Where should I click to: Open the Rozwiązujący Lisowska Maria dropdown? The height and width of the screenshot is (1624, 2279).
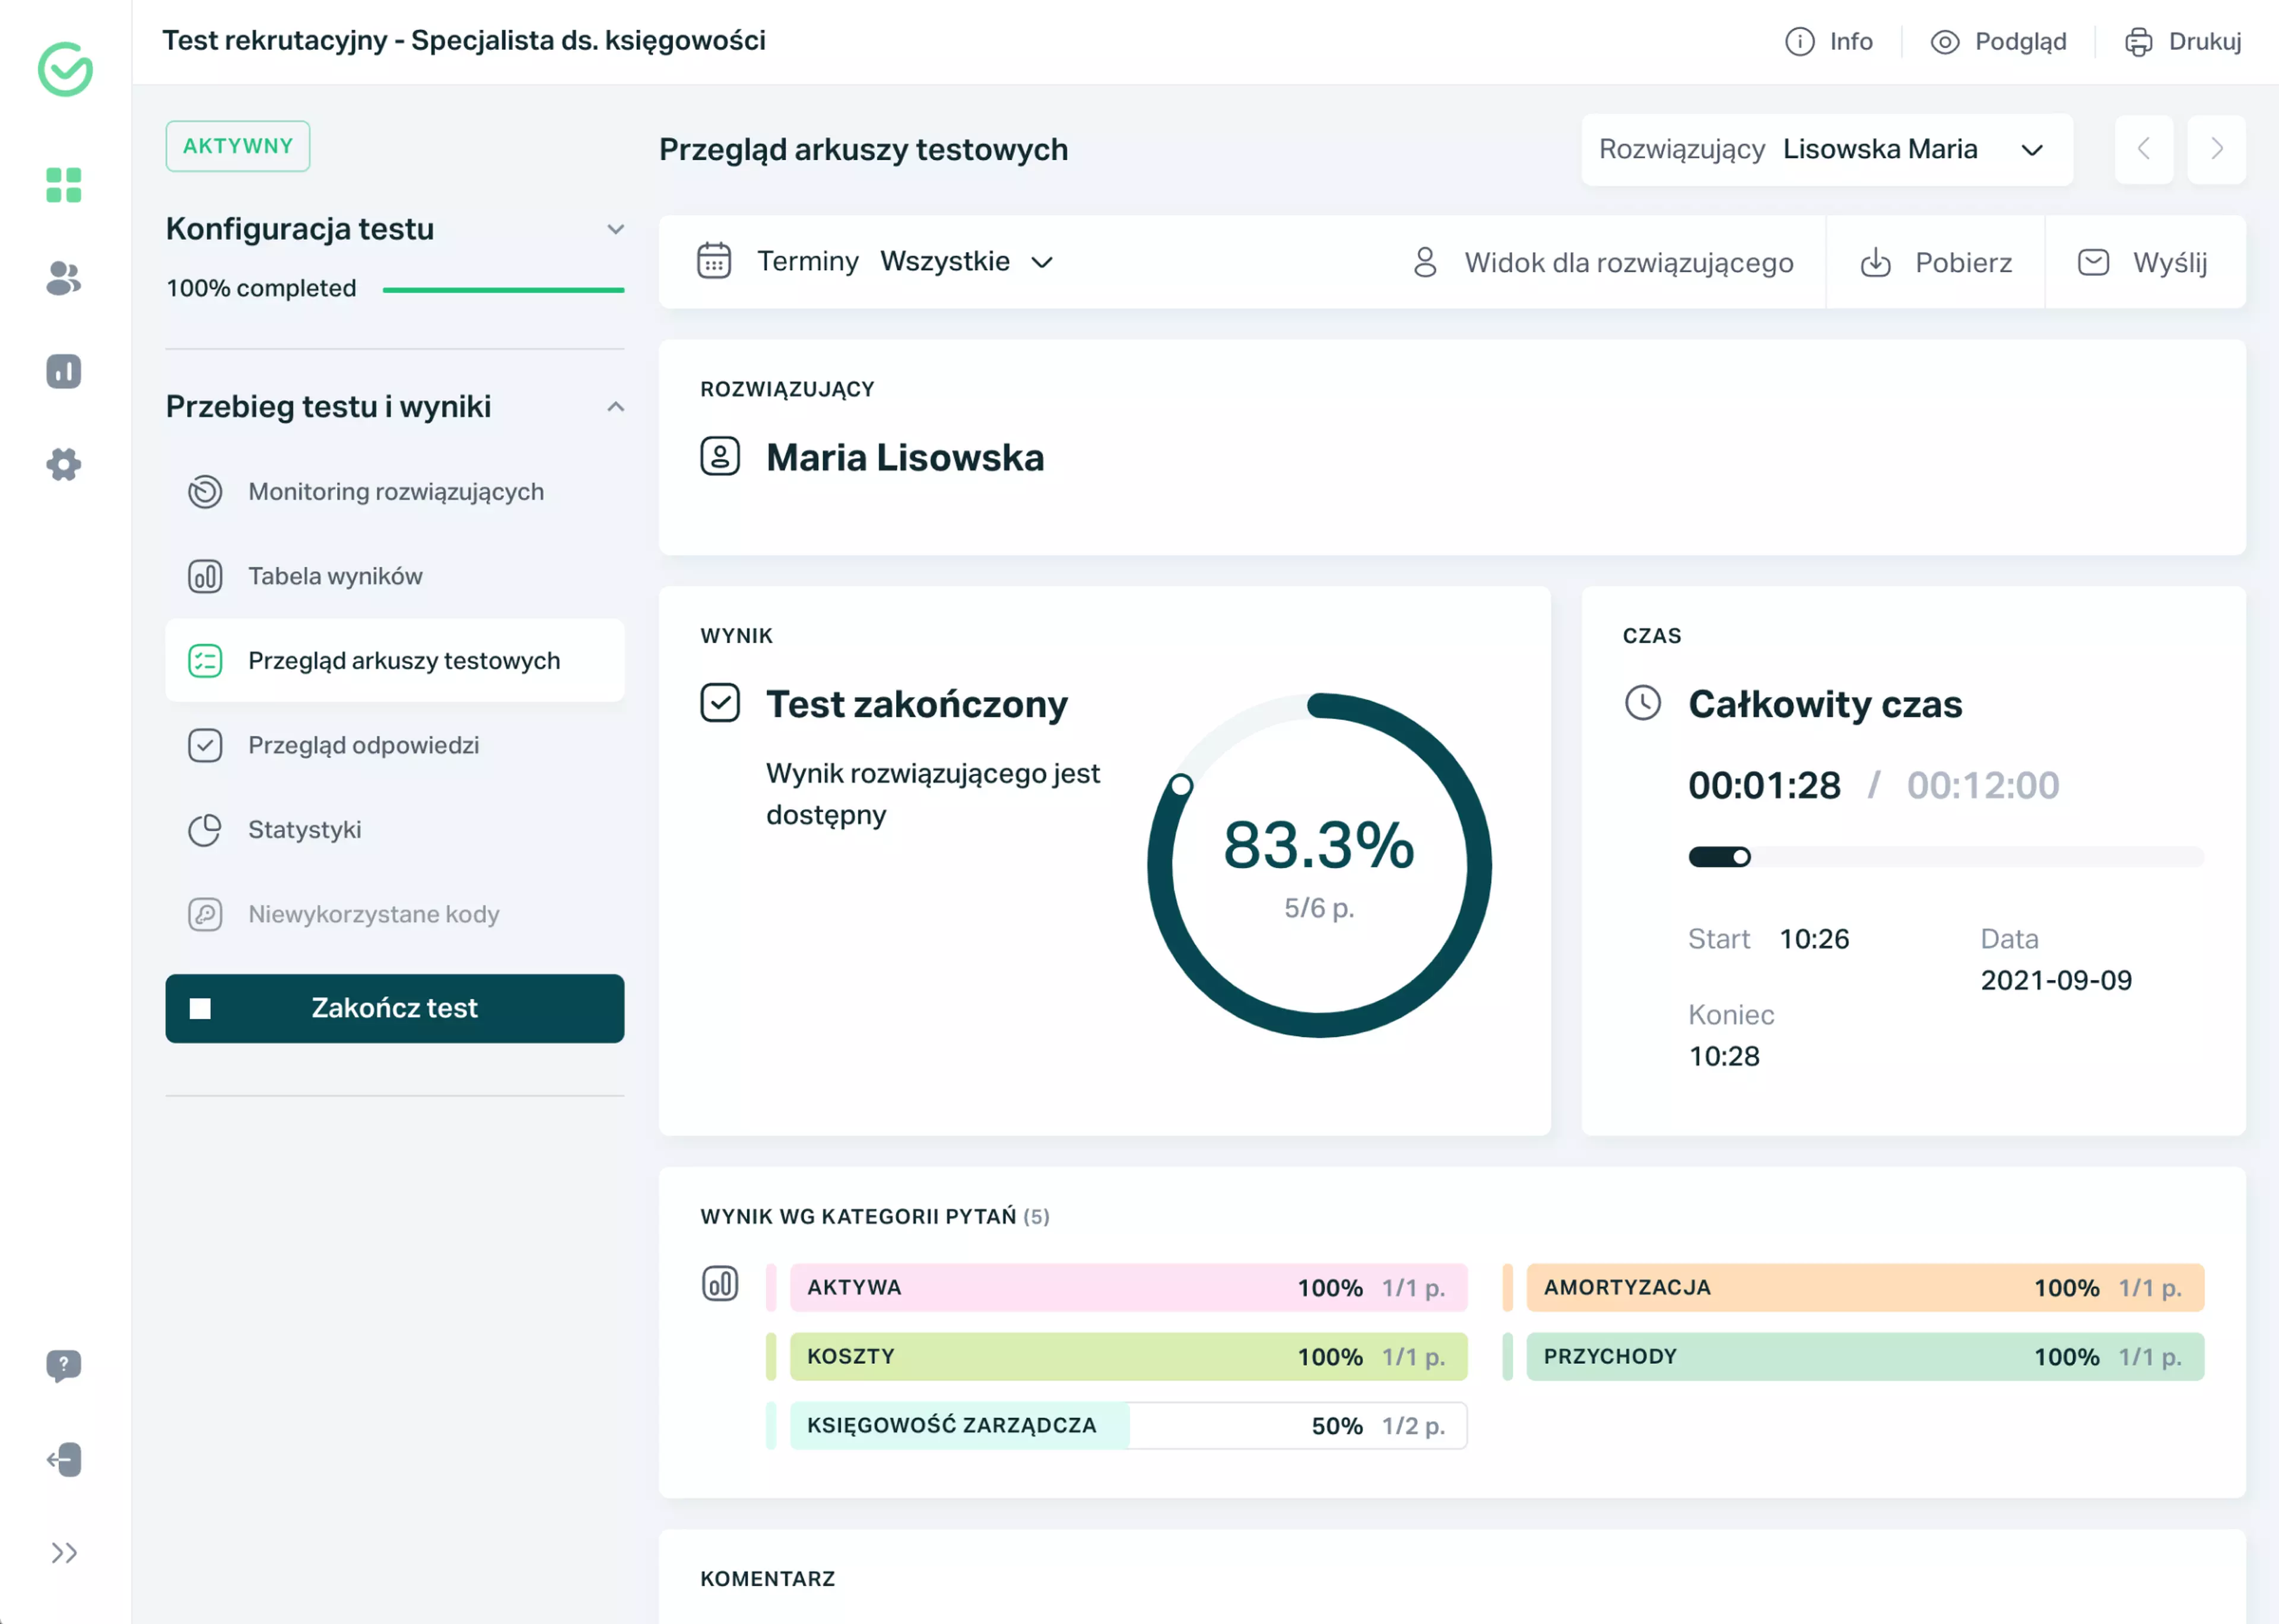1826,149
